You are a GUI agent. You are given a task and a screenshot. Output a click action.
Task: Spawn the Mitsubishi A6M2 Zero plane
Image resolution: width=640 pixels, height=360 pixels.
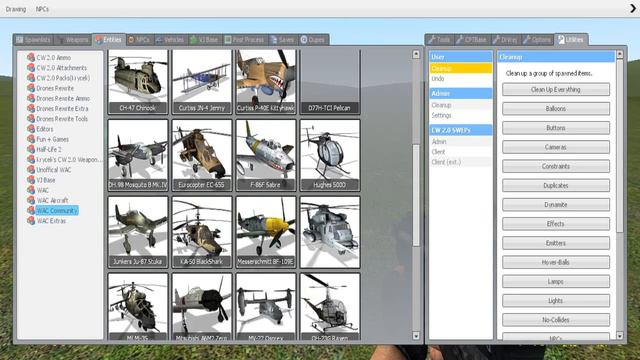(202, 307)
